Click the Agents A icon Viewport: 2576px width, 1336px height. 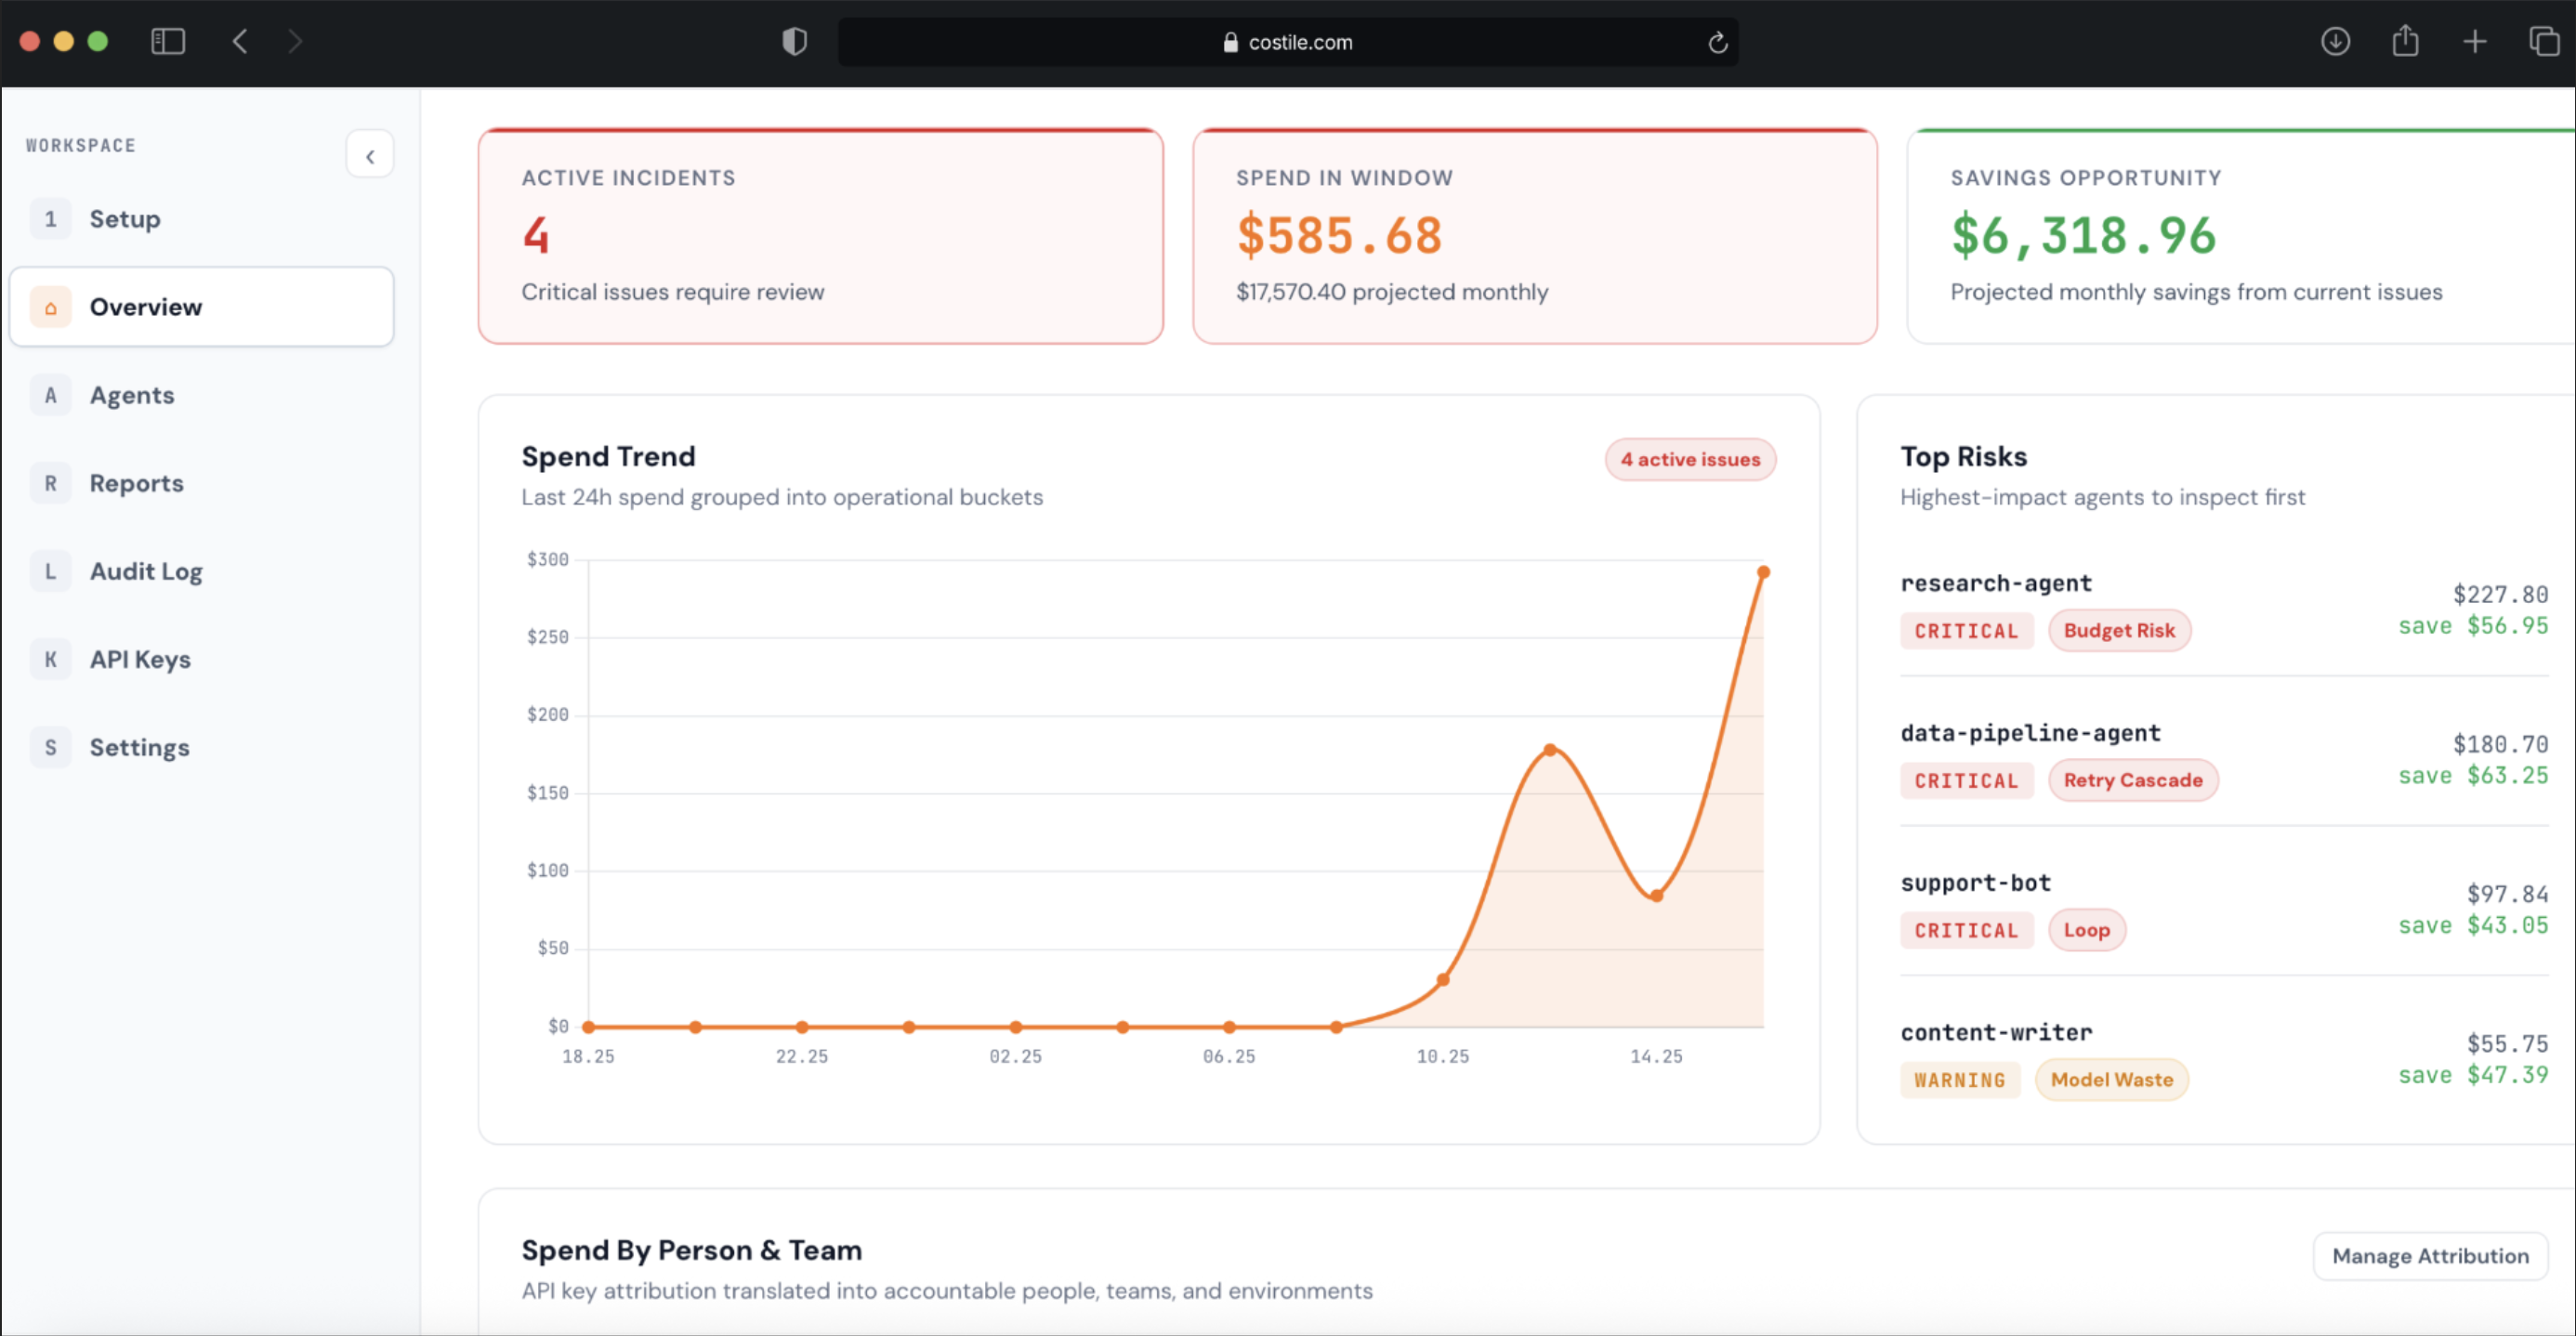pyautogui.click(x=50, y=395)
